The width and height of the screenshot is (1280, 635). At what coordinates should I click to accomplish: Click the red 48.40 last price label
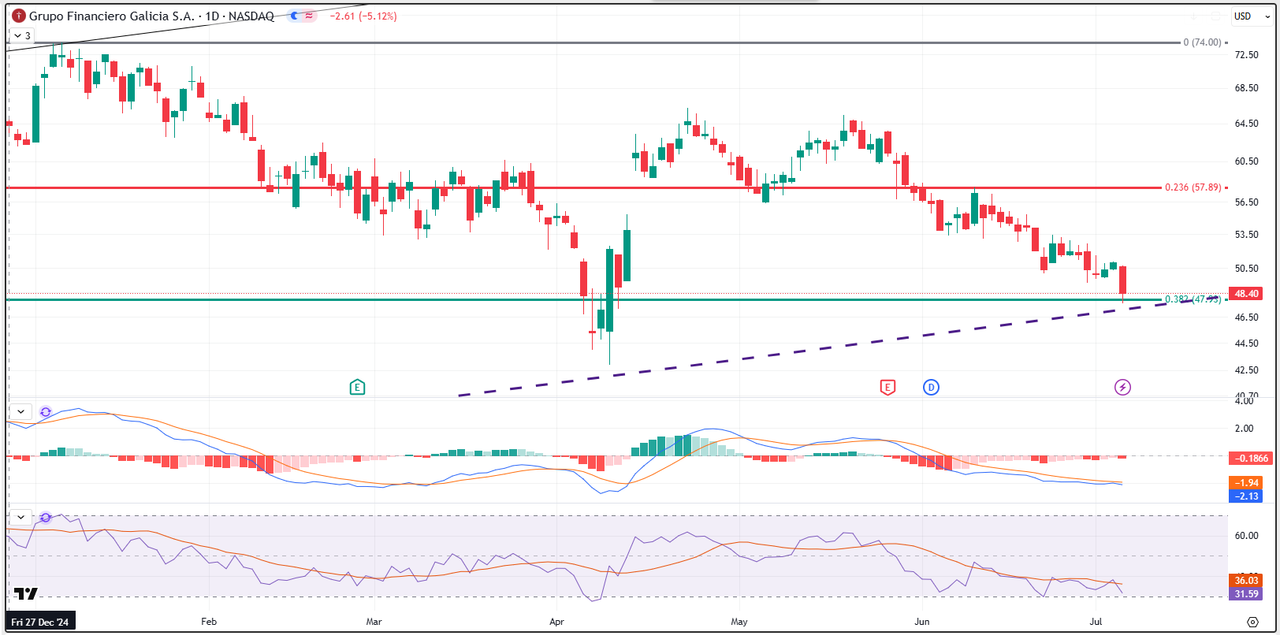pyautogui.click(x=1247, y=293)
